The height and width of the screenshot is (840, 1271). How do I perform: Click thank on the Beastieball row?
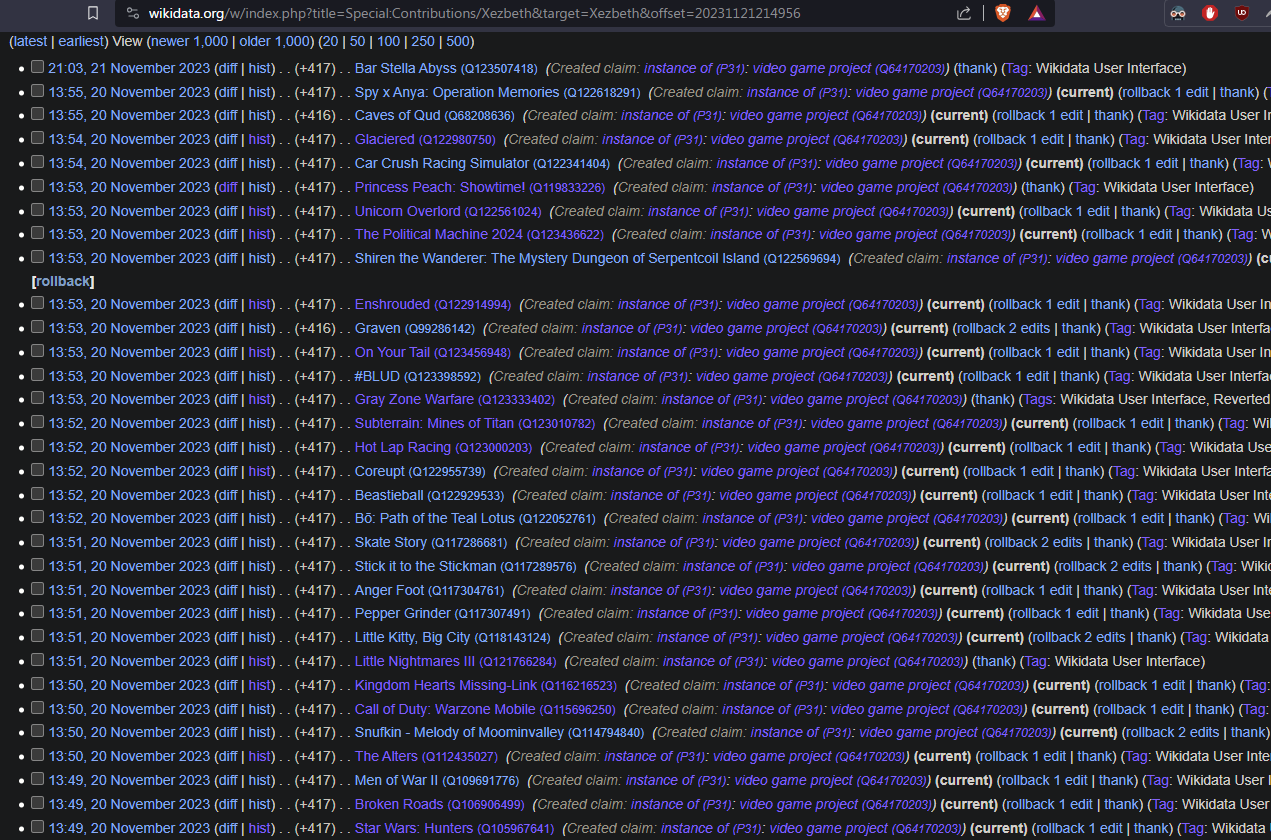click(1102, 495)
